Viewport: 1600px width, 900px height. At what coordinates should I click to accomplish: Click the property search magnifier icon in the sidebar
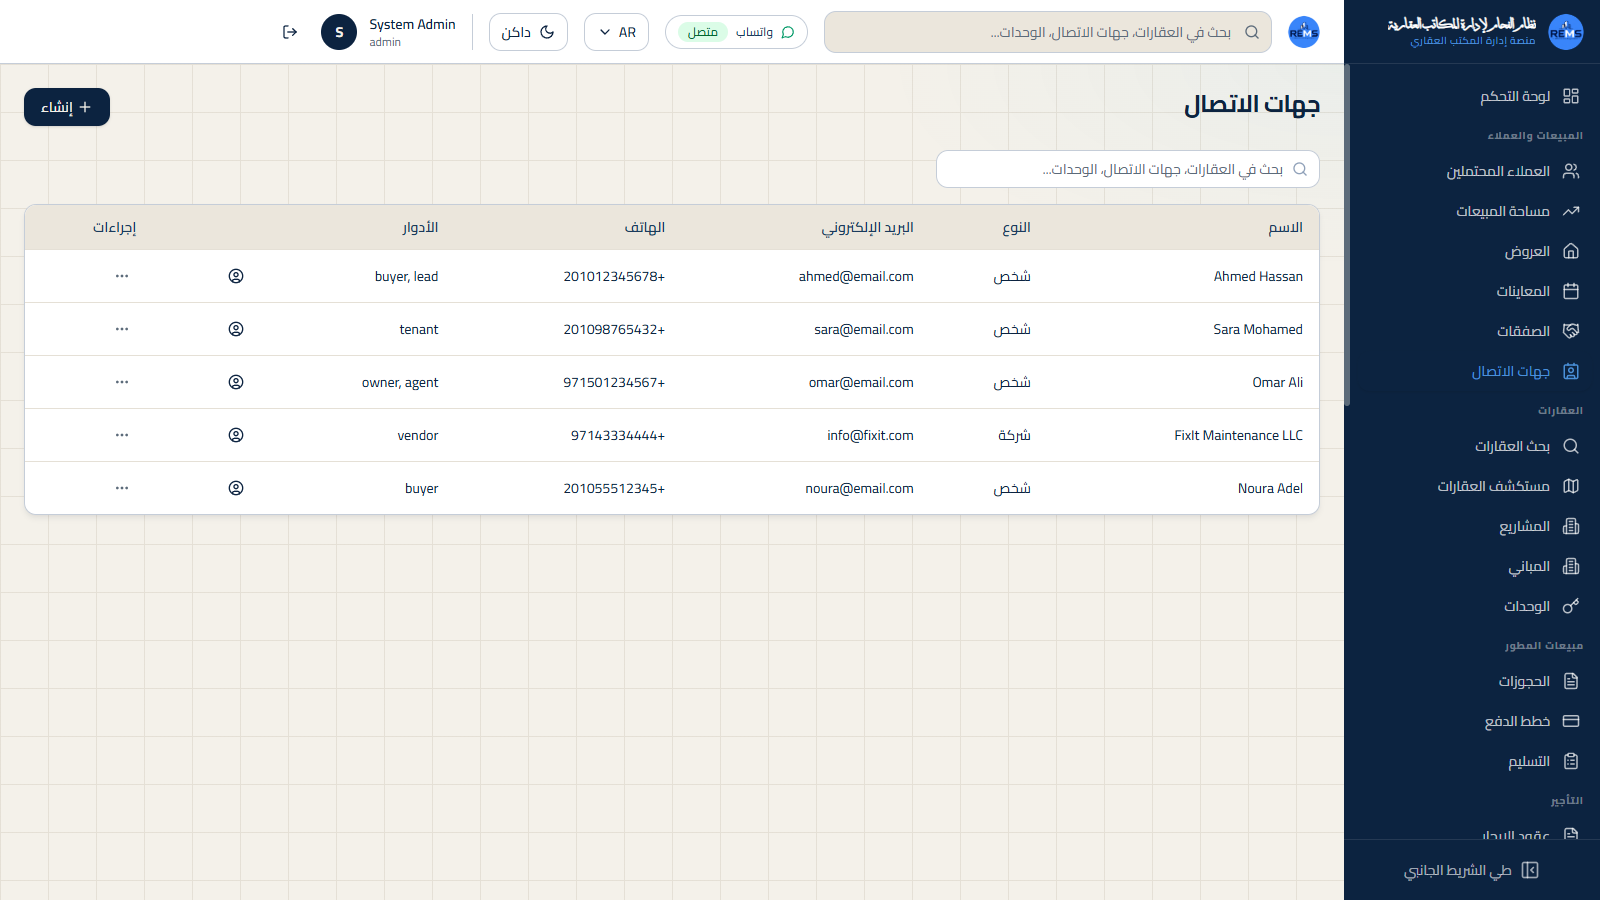tap(1571, 446)
